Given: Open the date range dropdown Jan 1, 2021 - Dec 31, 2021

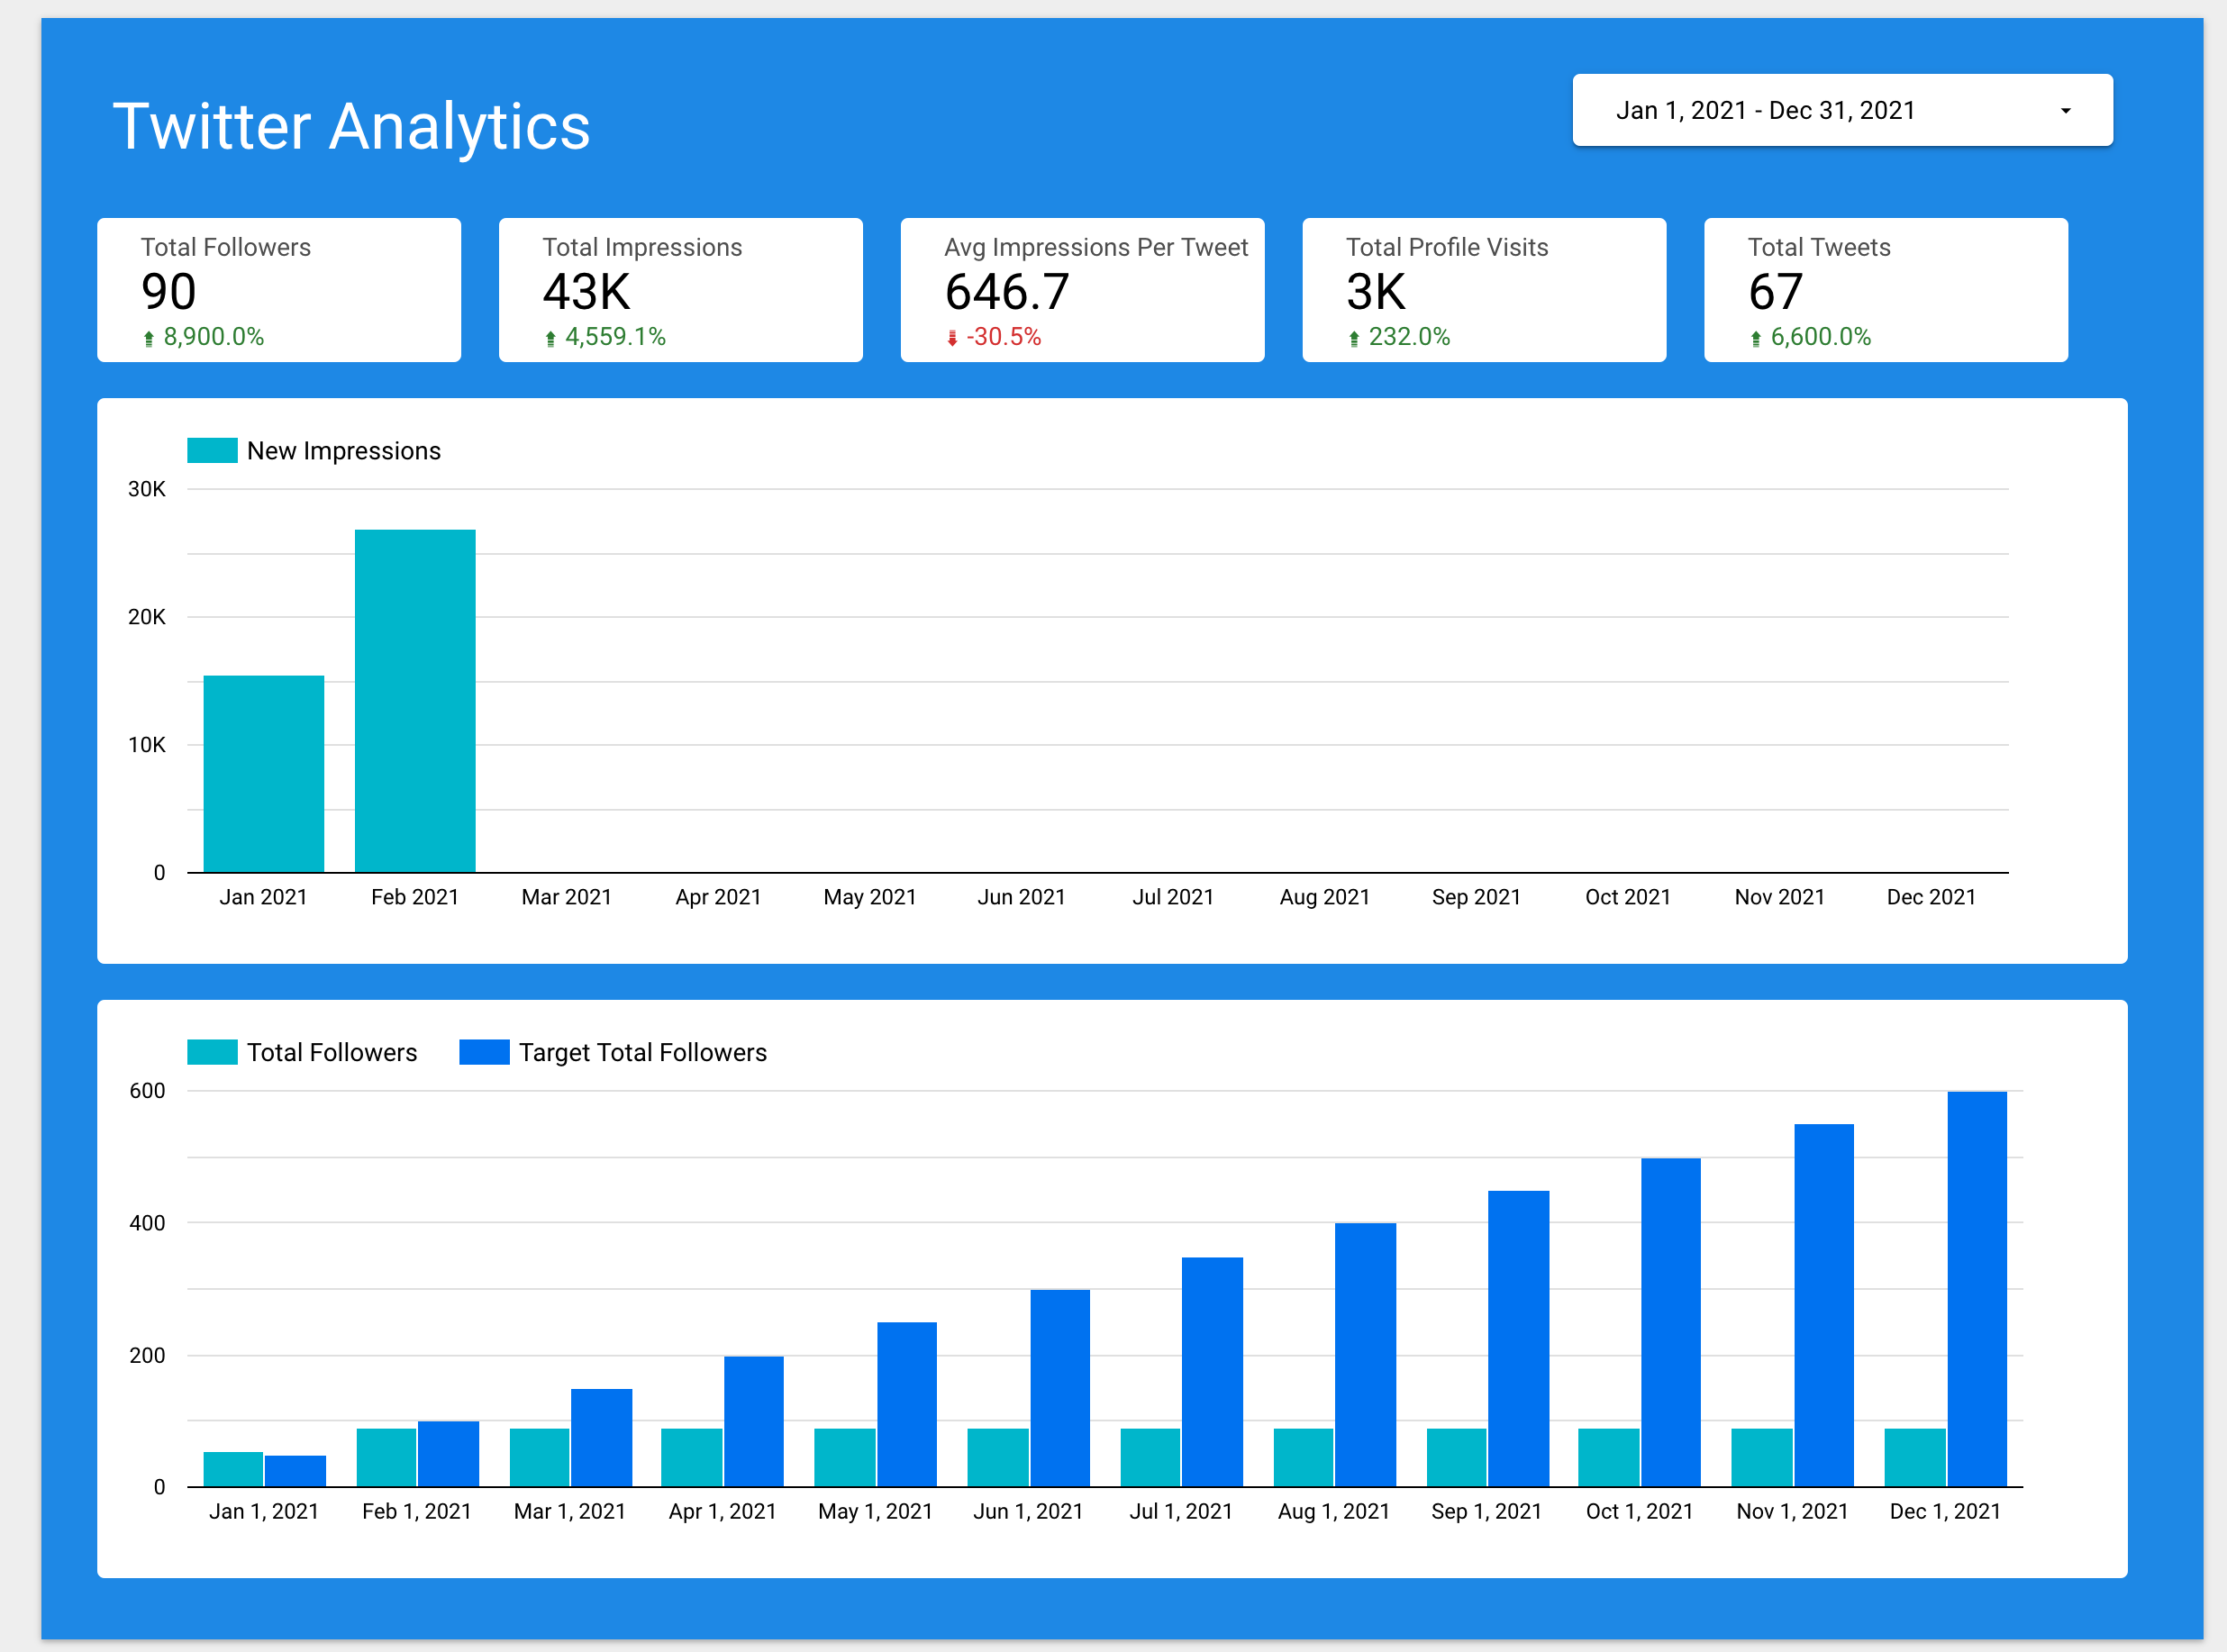Looking at the screenshot, I should coord(1842,110).
